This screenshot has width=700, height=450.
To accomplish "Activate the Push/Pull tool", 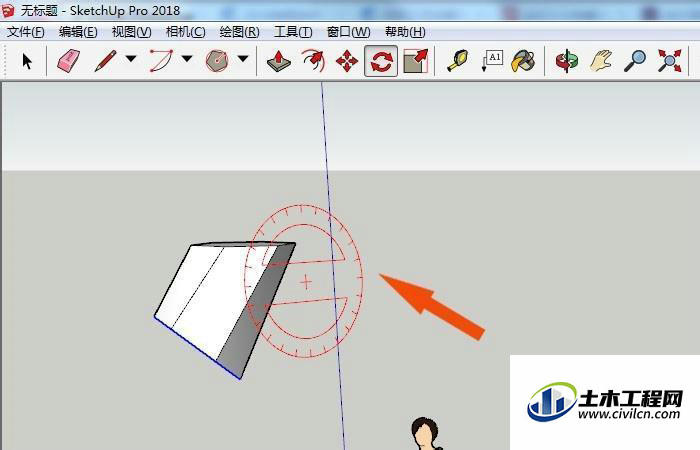I will (279, 61).
